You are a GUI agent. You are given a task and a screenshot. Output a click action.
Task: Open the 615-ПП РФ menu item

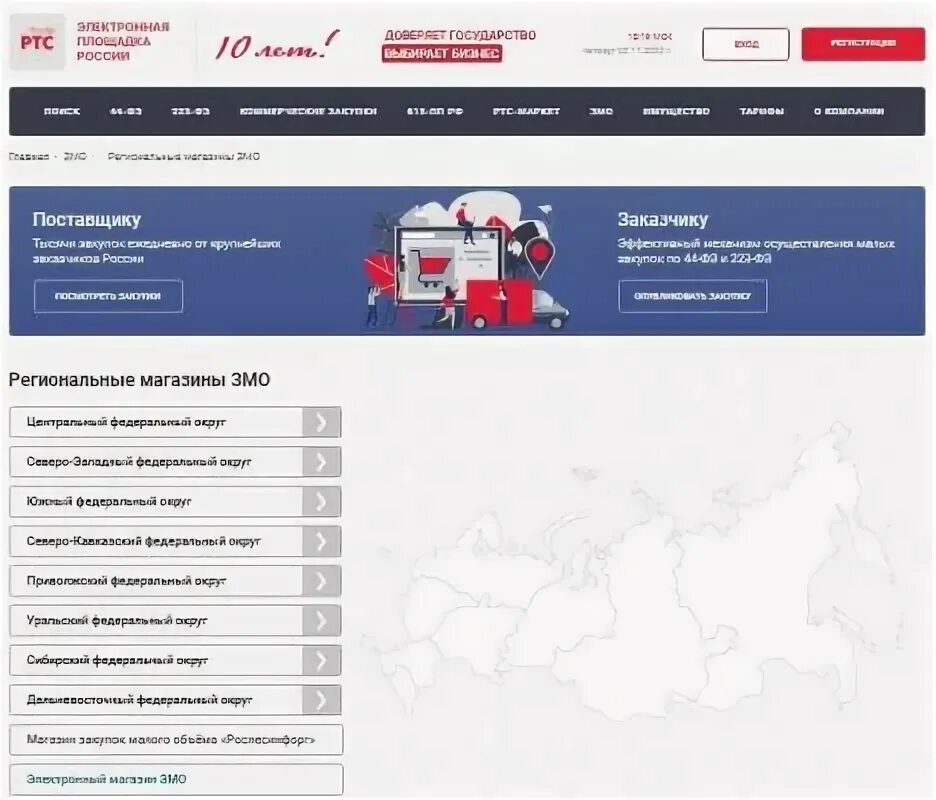(x=435, y=111)
